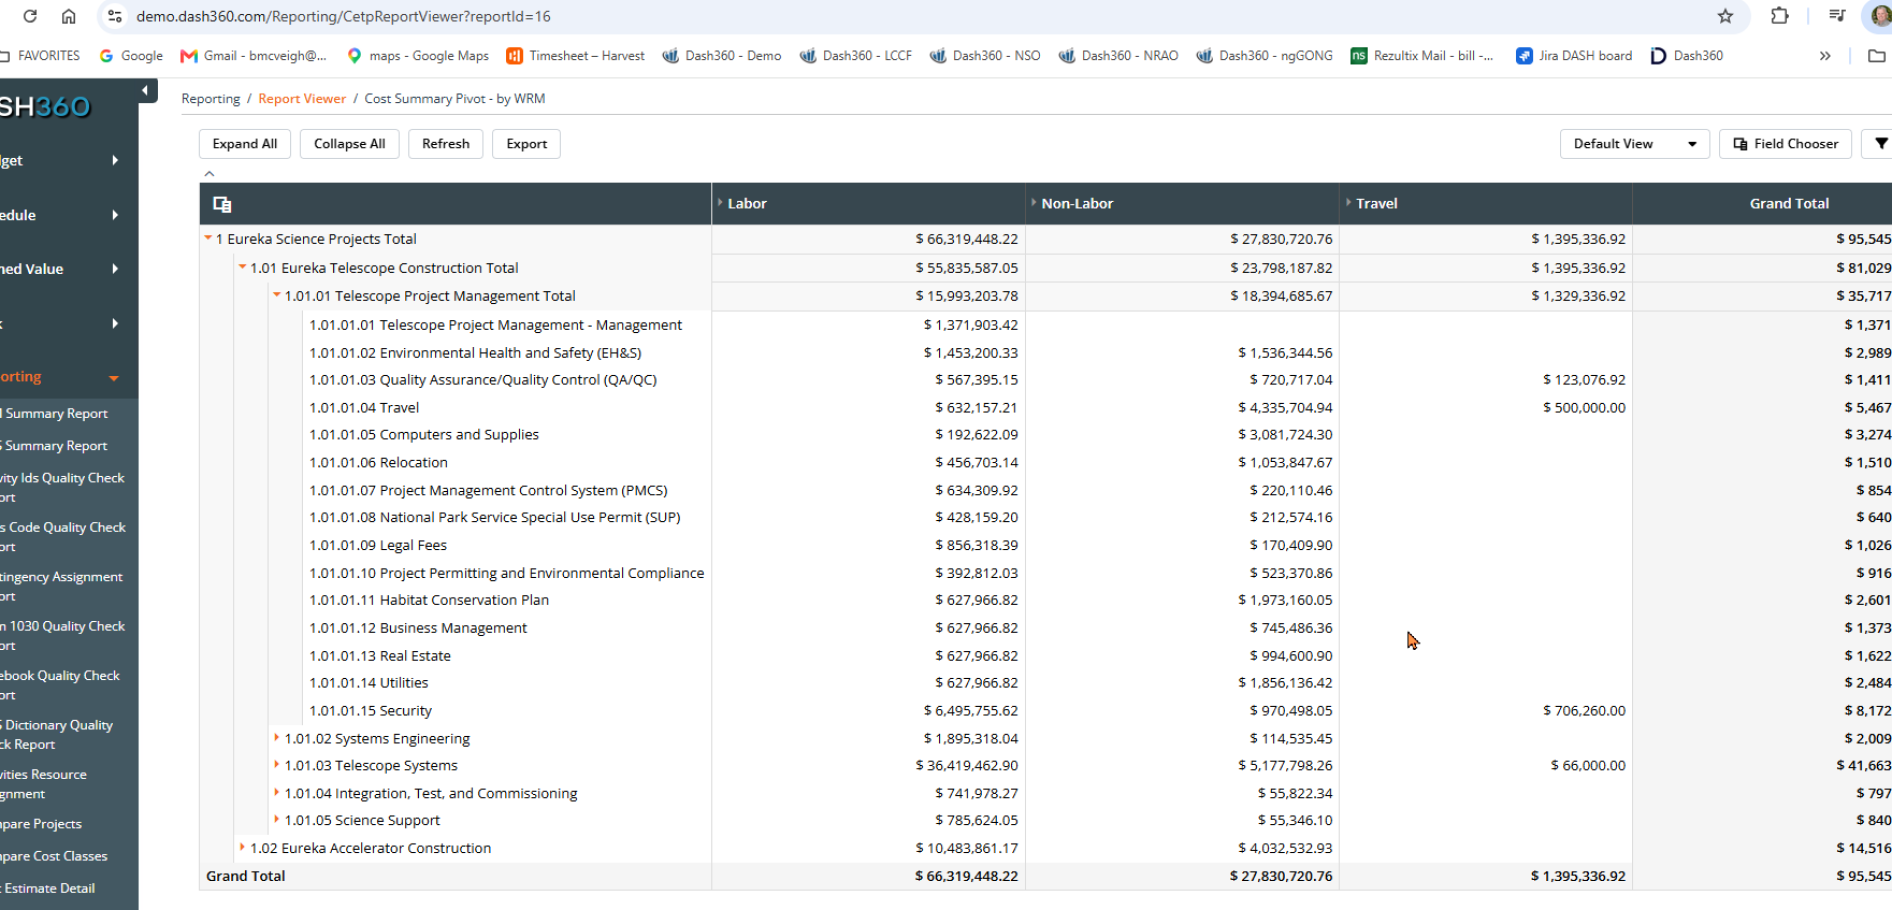
Task: Click the DASH360 logo
Action: click(45, 107)
